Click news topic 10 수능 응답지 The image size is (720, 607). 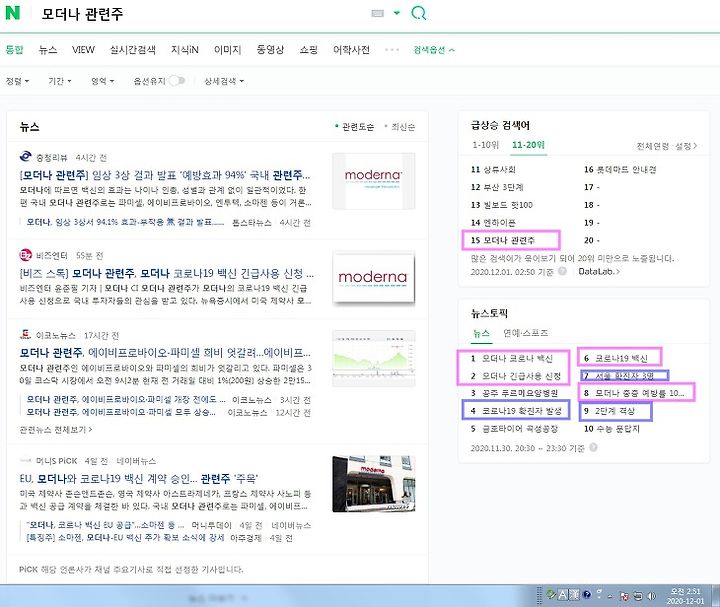(612, 429)
